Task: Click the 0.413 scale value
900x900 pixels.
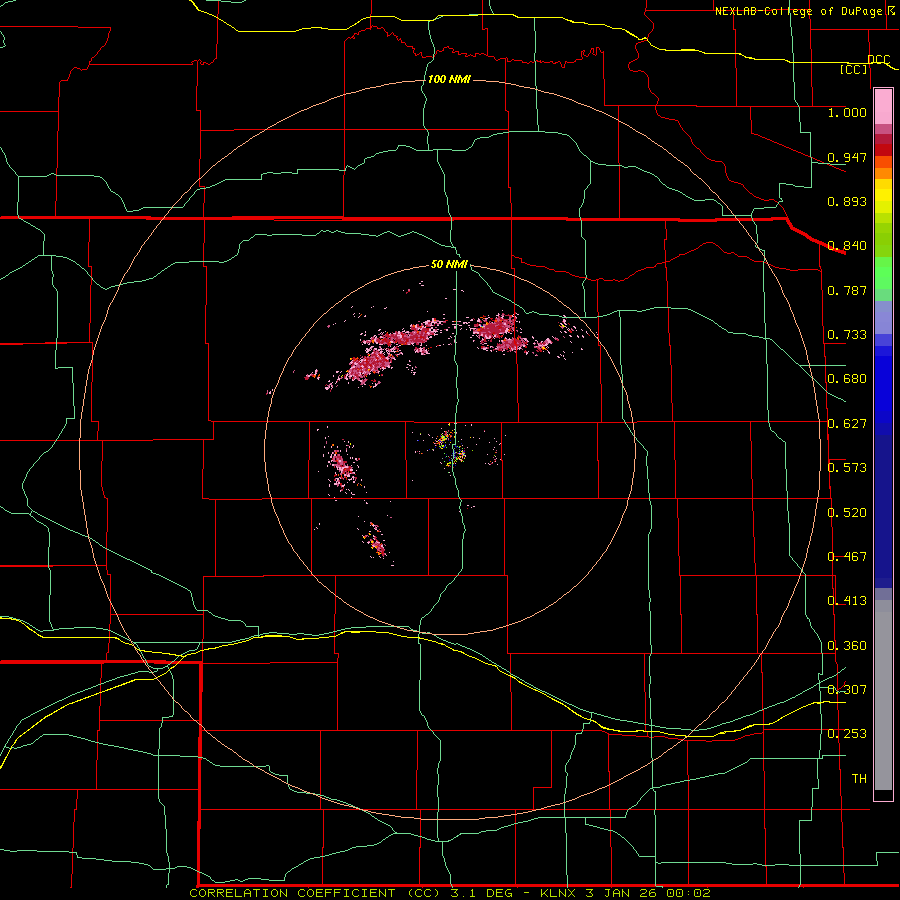Action: (847, 601)
